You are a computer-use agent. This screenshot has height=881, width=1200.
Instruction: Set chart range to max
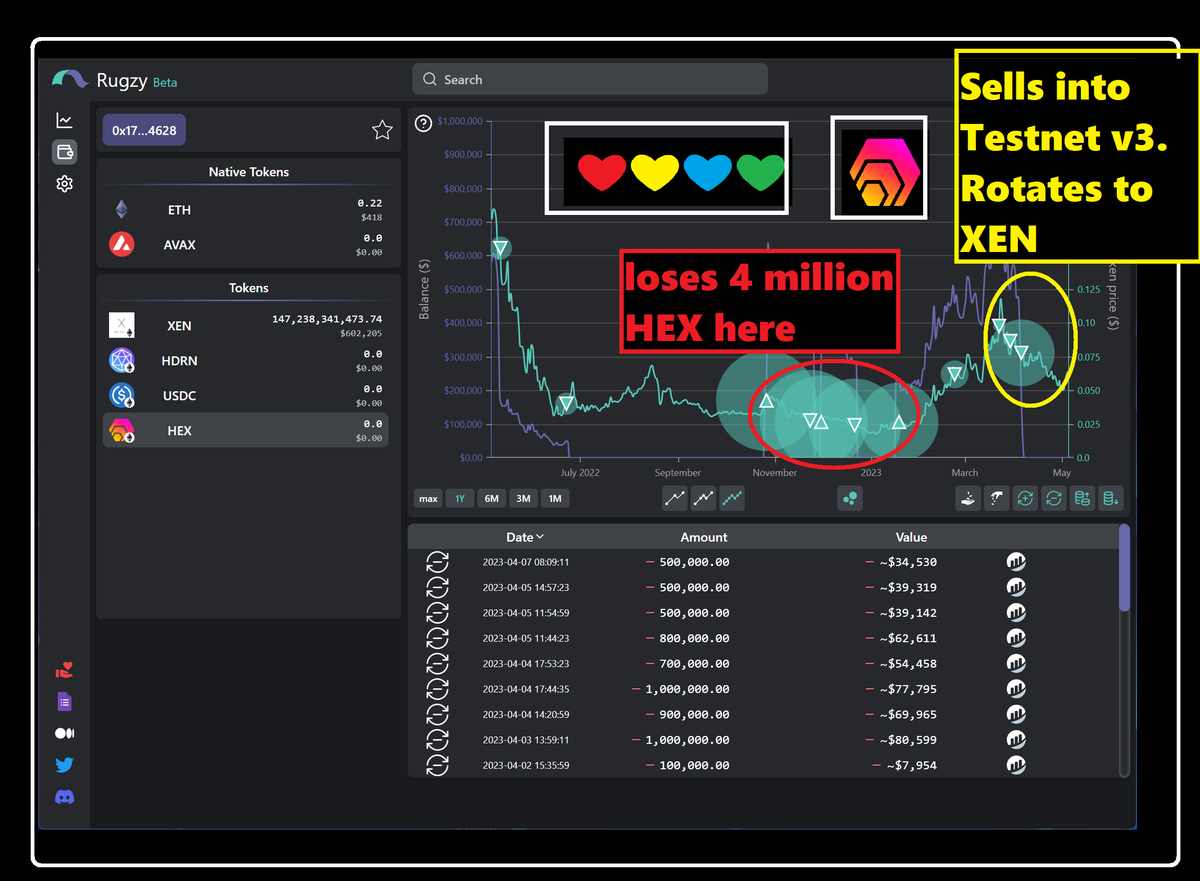click(x=428, y=498)
